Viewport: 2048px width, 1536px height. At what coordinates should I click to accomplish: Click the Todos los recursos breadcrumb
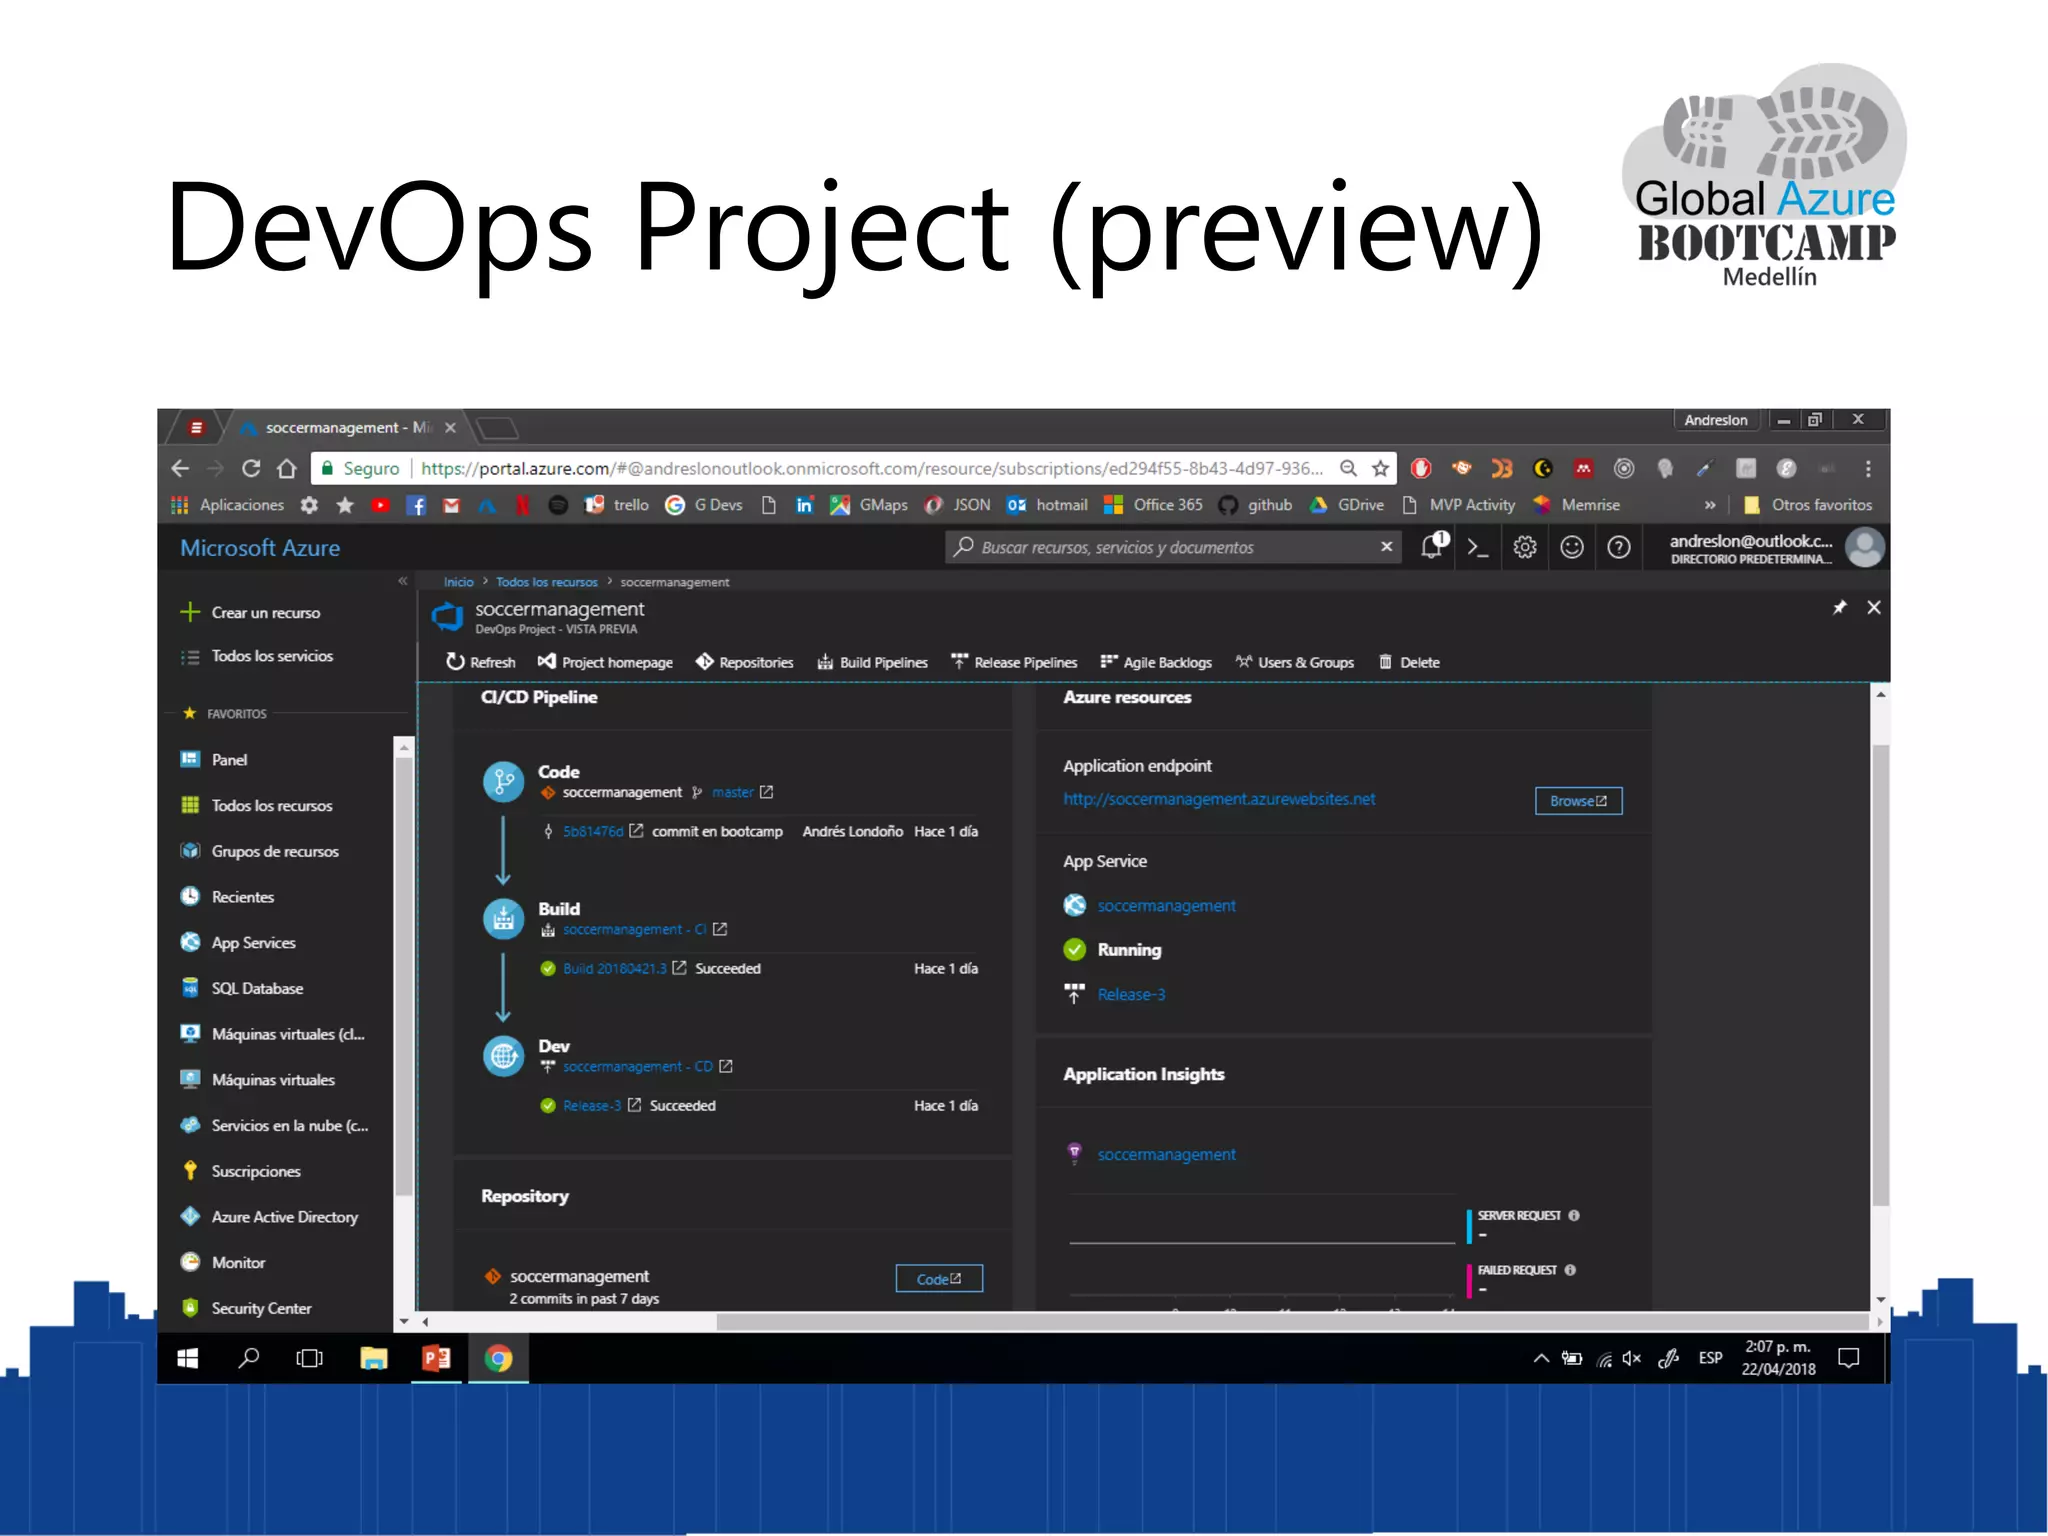547,582
